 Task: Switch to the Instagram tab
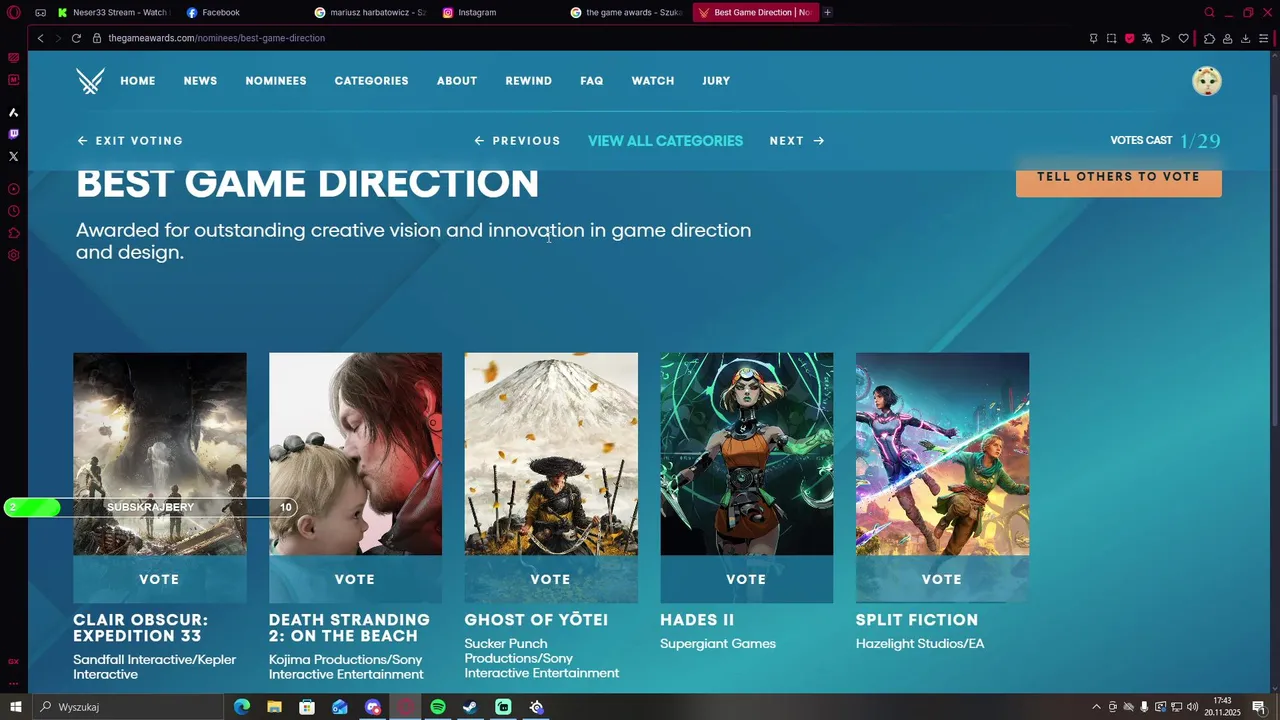(497, 12)
